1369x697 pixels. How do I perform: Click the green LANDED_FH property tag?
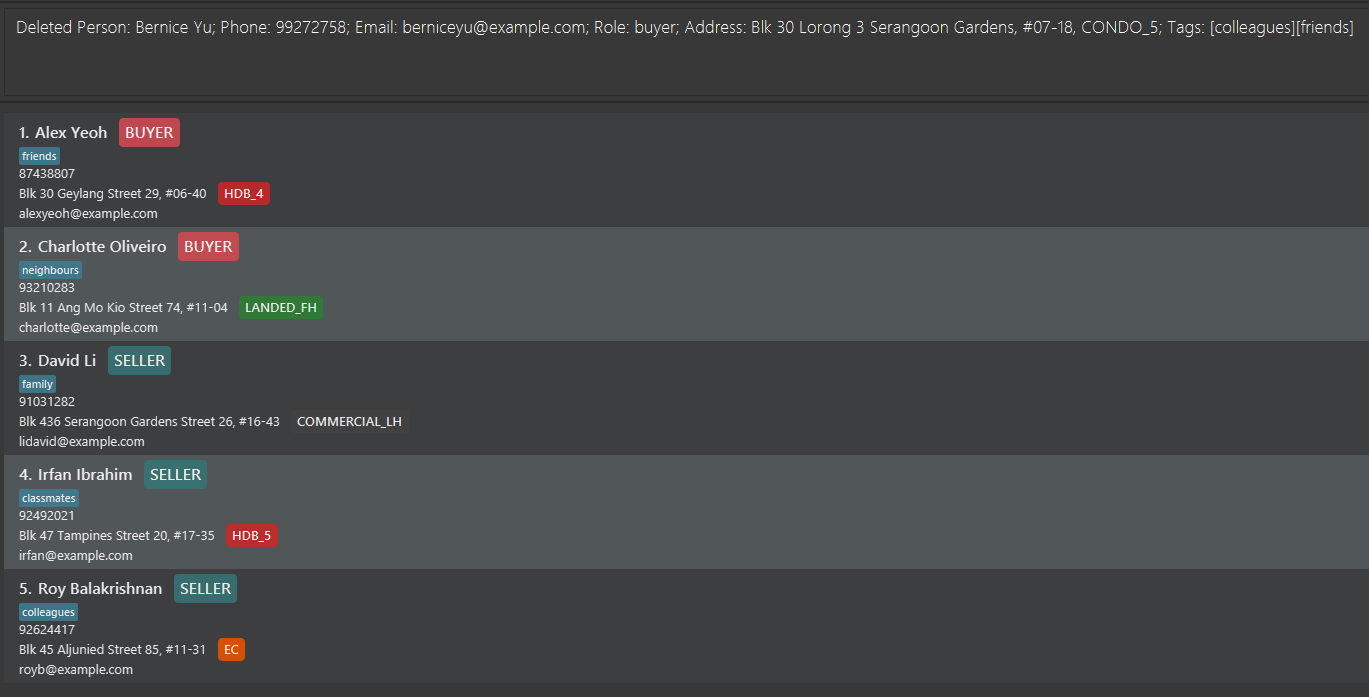pyautogui.click(x=281, y=308)
